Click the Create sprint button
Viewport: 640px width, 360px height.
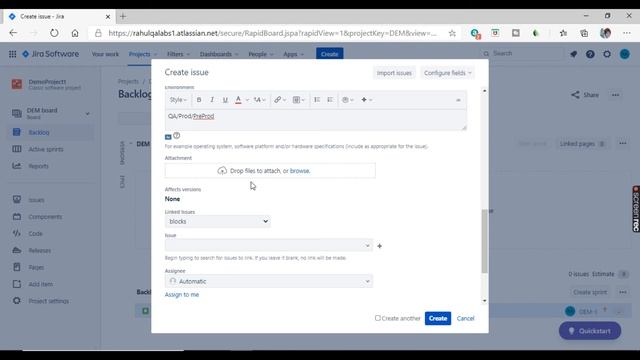tap(590, 292)
